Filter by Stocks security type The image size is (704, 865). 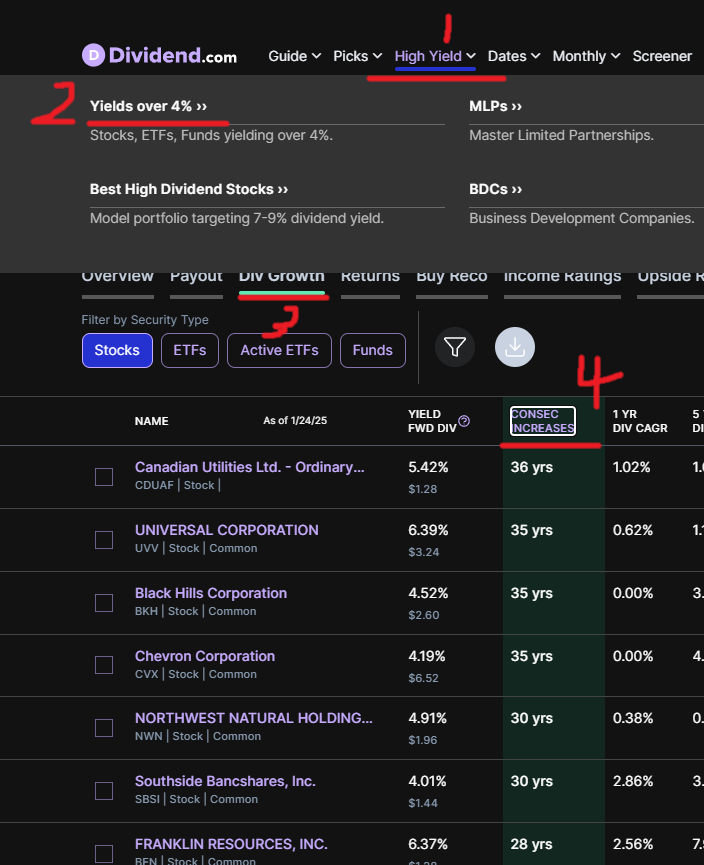click(x=117, y=350)
